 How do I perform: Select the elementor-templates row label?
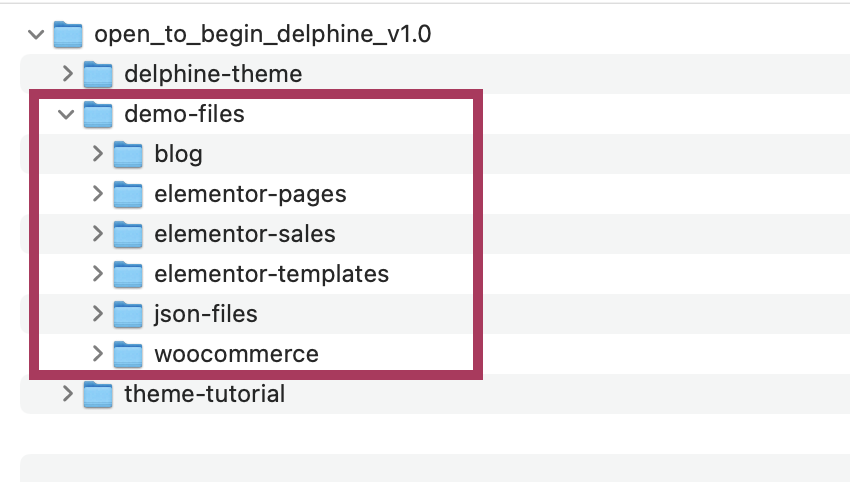coord(271,274)
